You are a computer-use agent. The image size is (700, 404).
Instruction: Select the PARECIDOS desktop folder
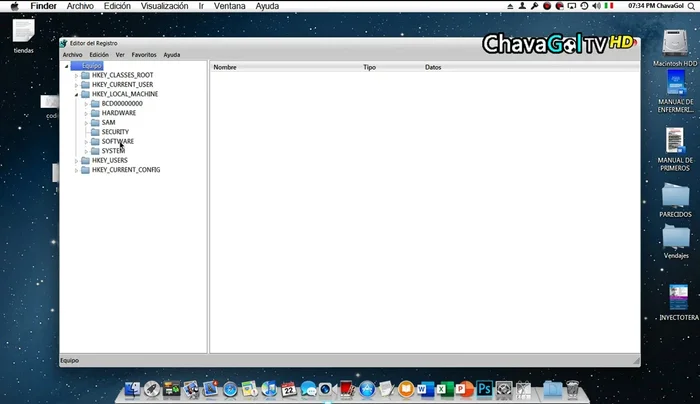pyautogui.click(x=675, y=200)
